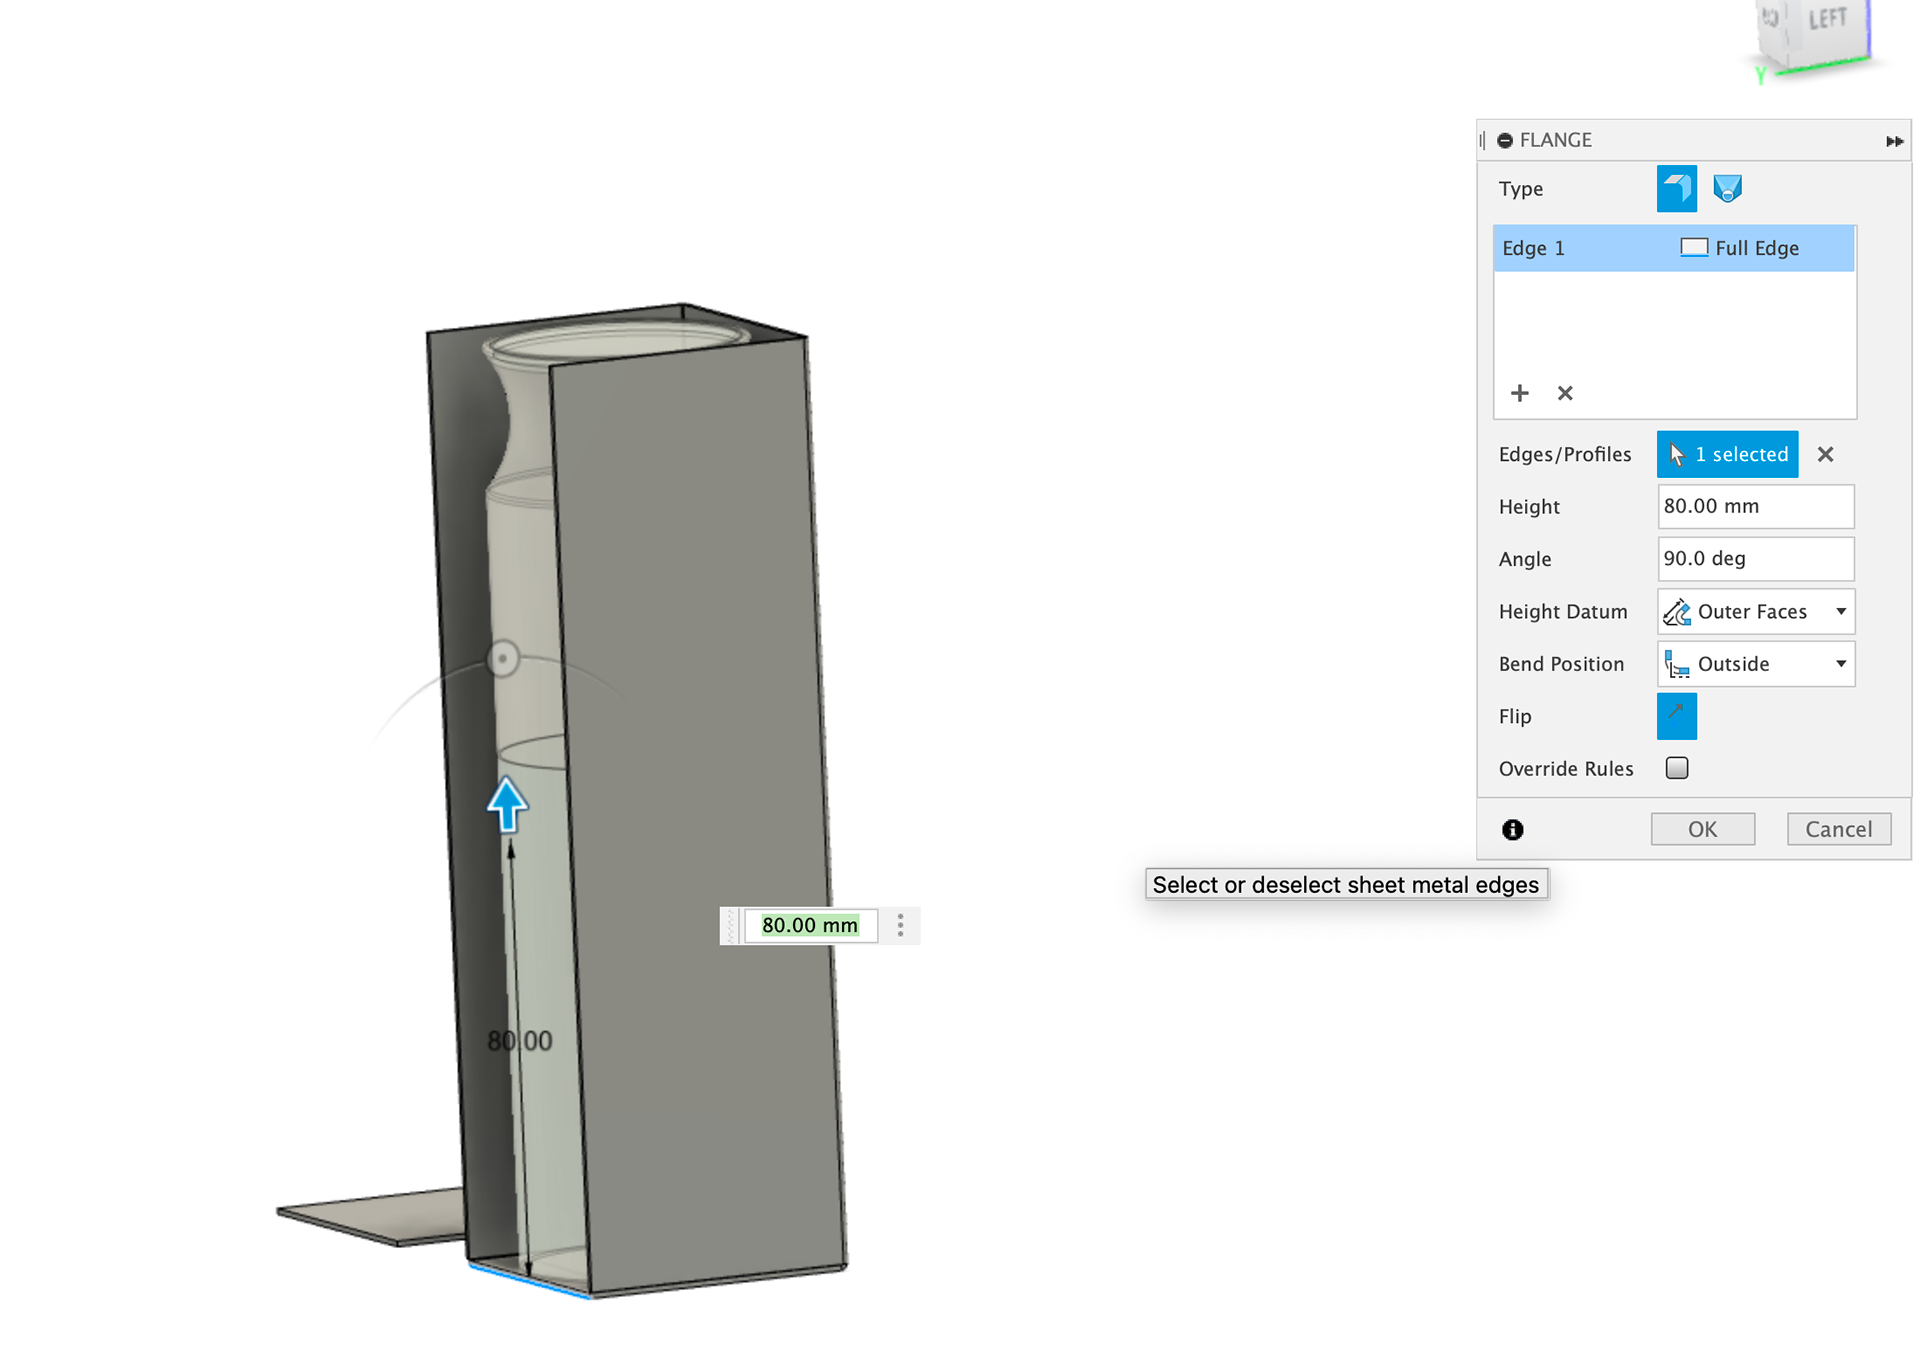Enable the Override Rules checkbox
The height and width of the screenshot is (1361, 1920).
(x=1677, y=768)
